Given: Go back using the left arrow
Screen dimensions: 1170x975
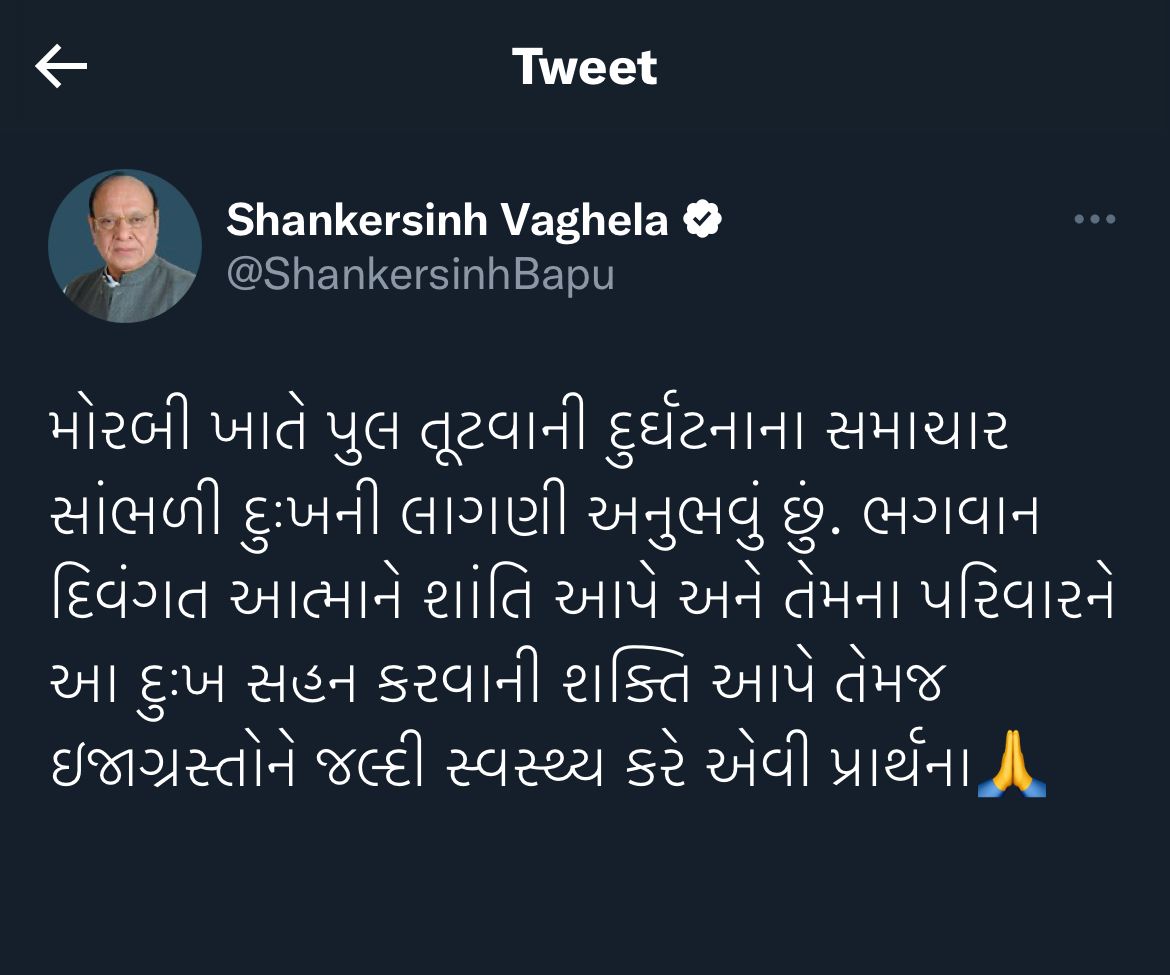Looking at the screenshot, I should (61, 66).
